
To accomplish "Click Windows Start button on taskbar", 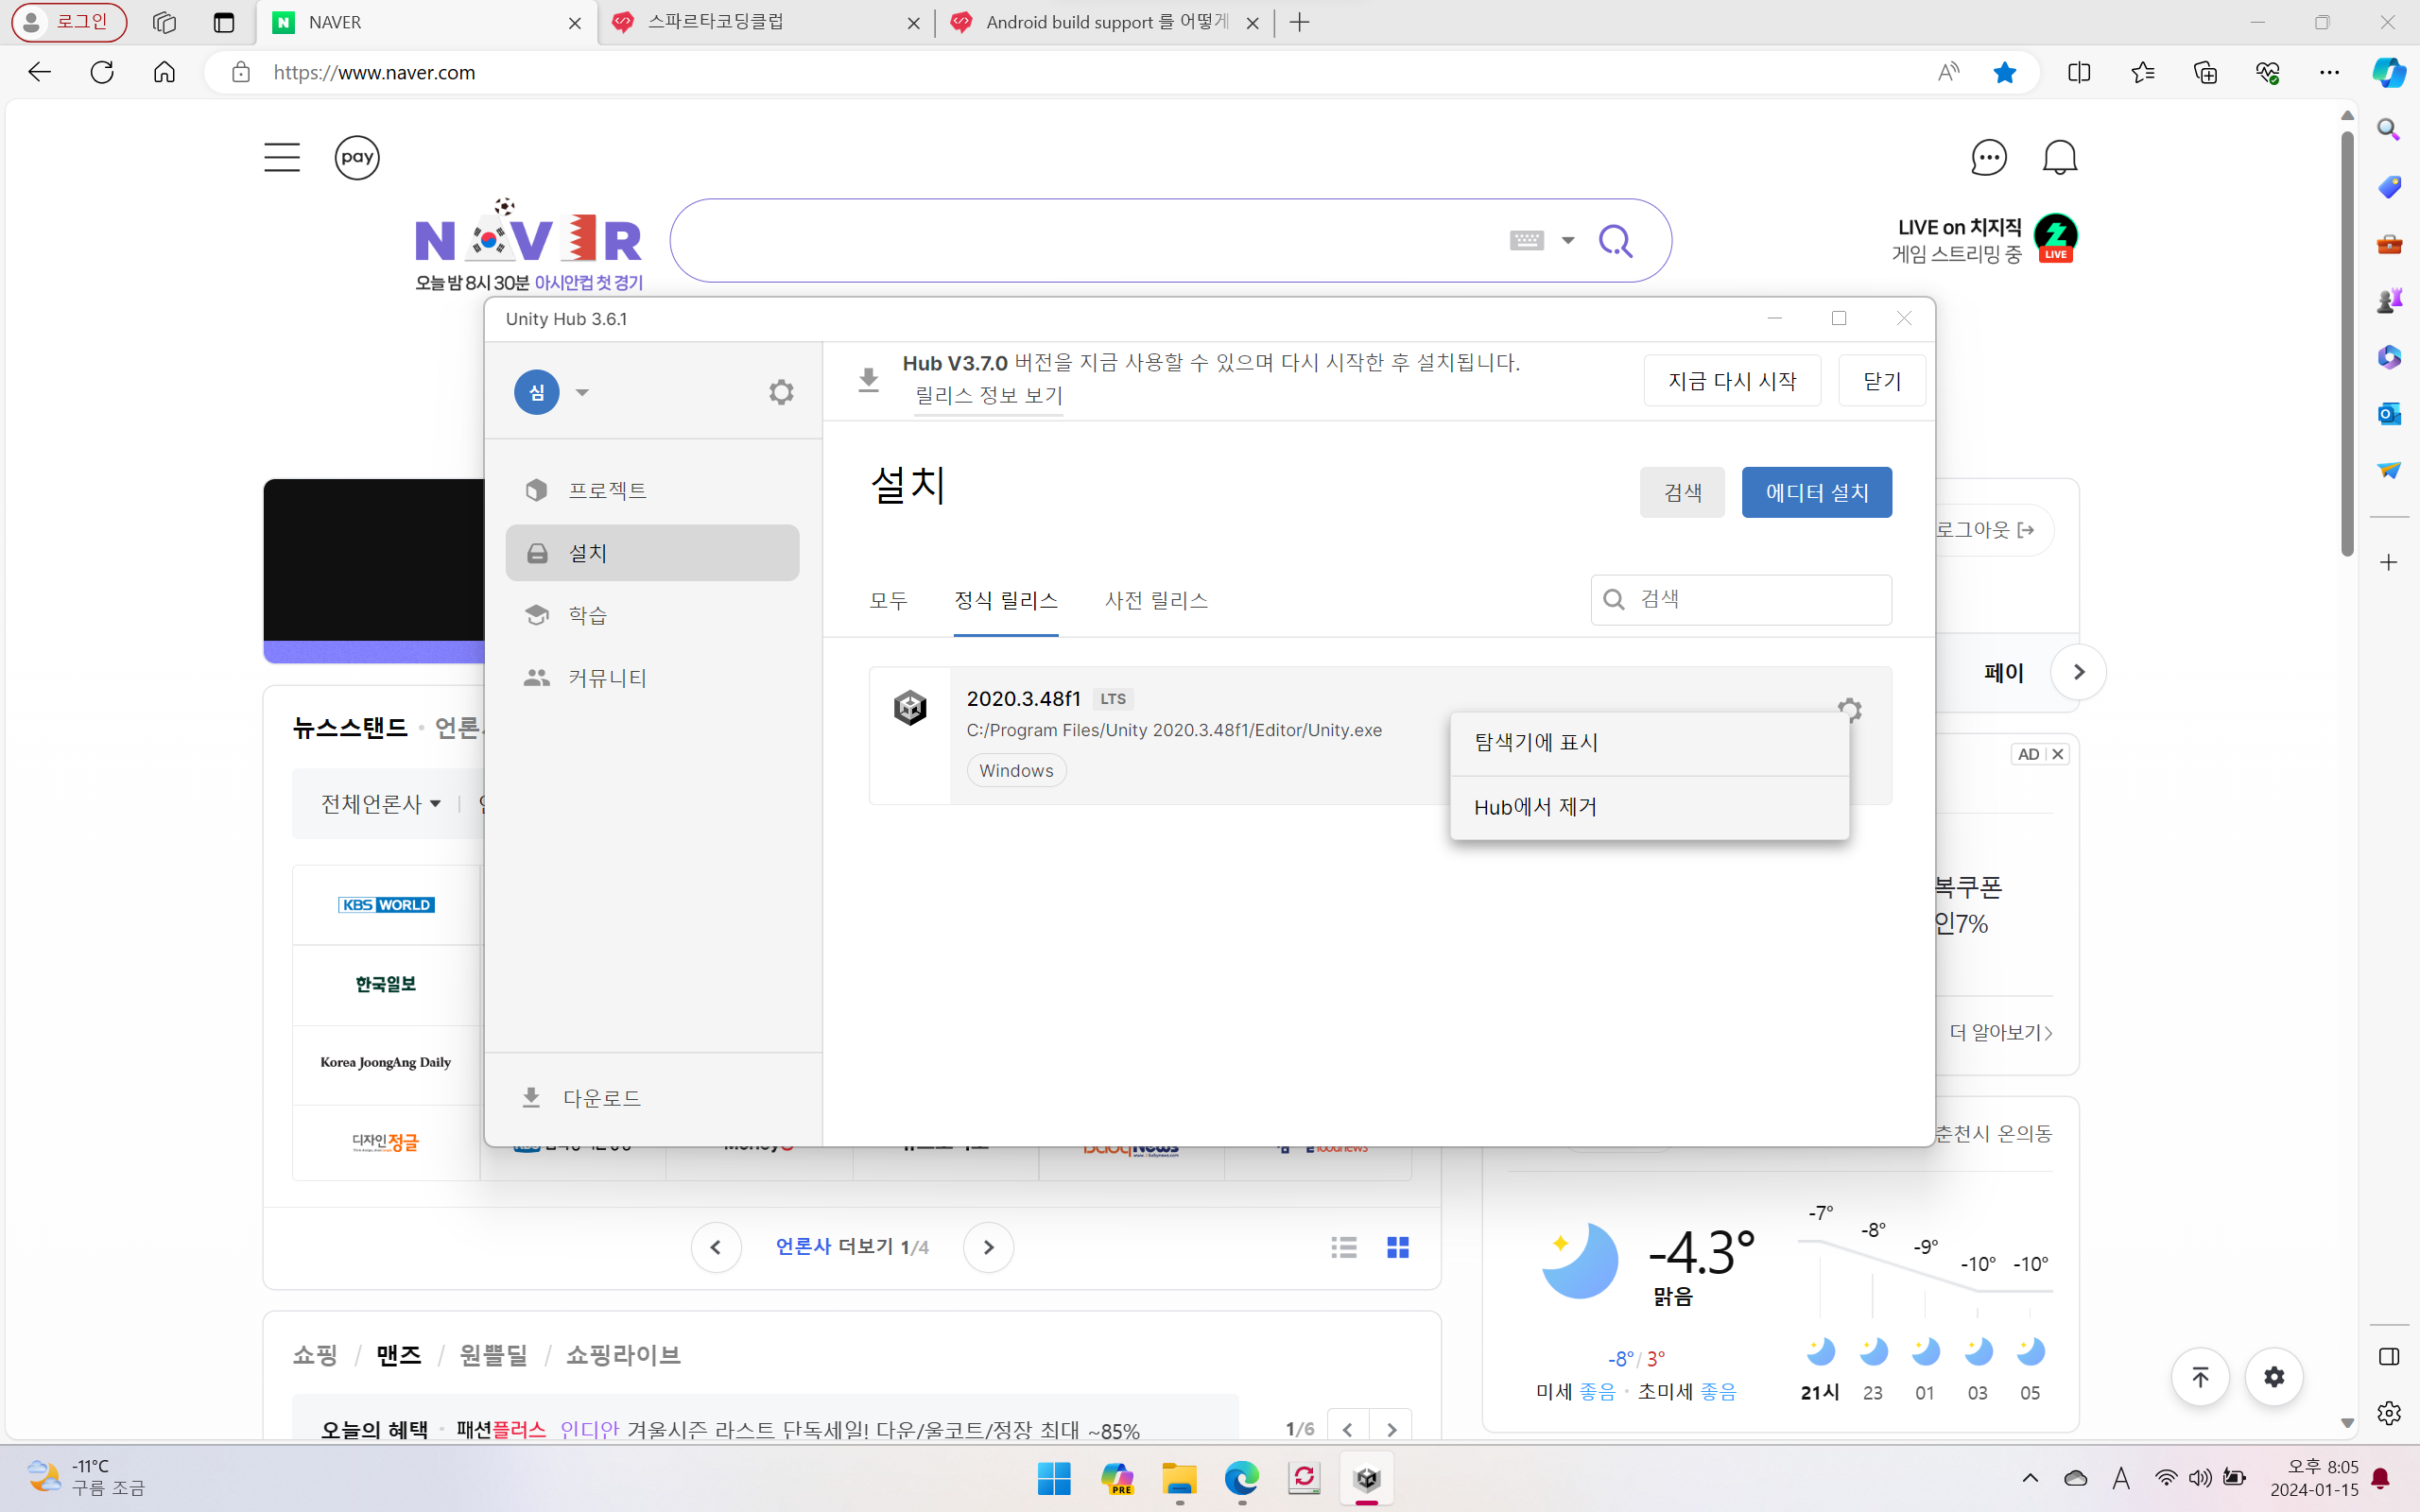I will tap(1054, 1478).
